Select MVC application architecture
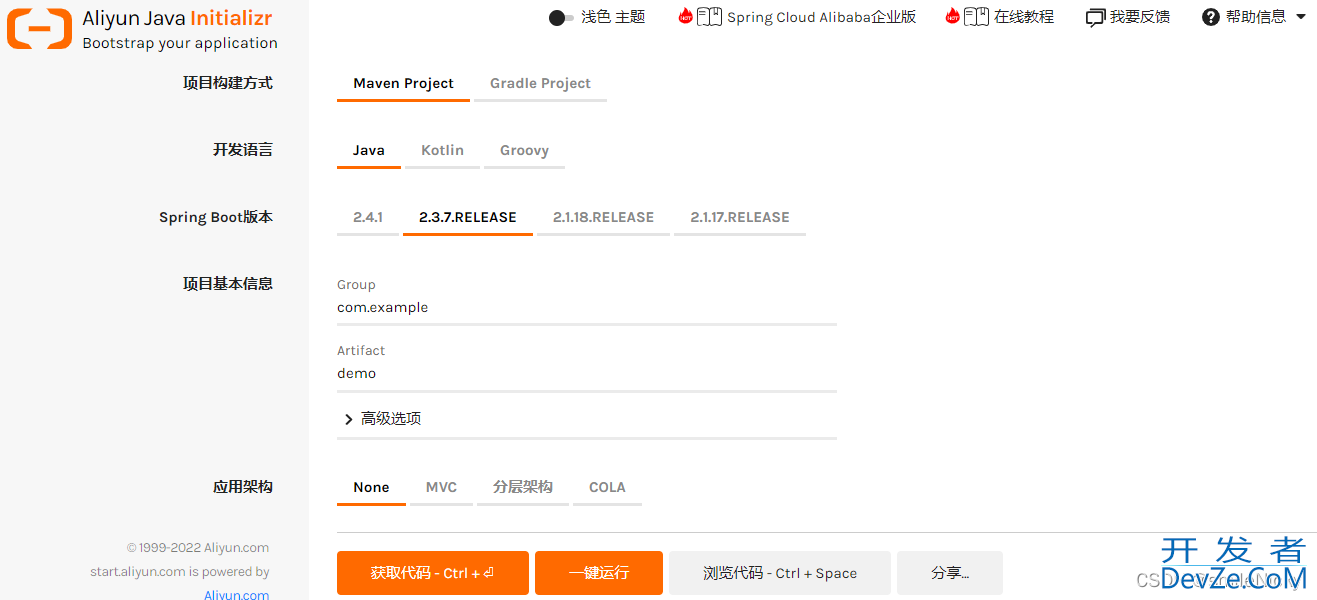1317x600 pixels. coord(441,487)
